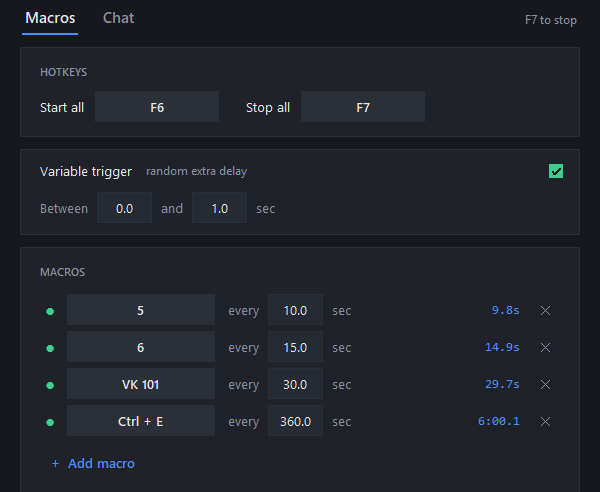Click the MACROS section heading
Image resolution: width=600 pixels, height=492 pixels.
tap(63, 272)
